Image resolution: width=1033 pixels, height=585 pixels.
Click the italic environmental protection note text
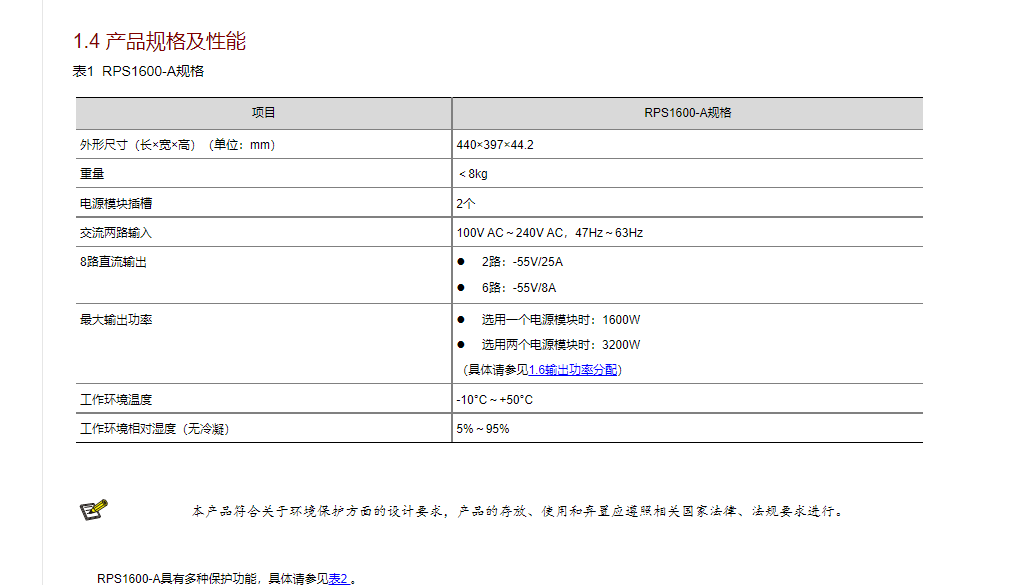tap(518, 511)
